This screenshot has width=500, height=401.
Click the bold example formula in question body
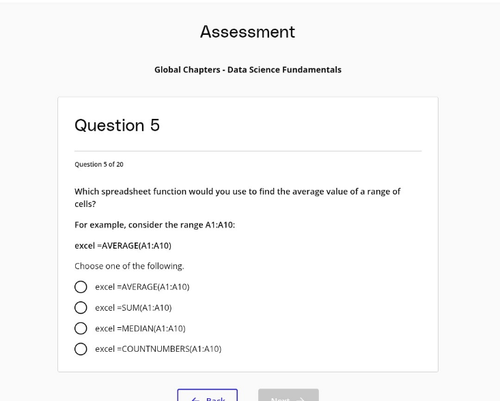pos(123,246)
